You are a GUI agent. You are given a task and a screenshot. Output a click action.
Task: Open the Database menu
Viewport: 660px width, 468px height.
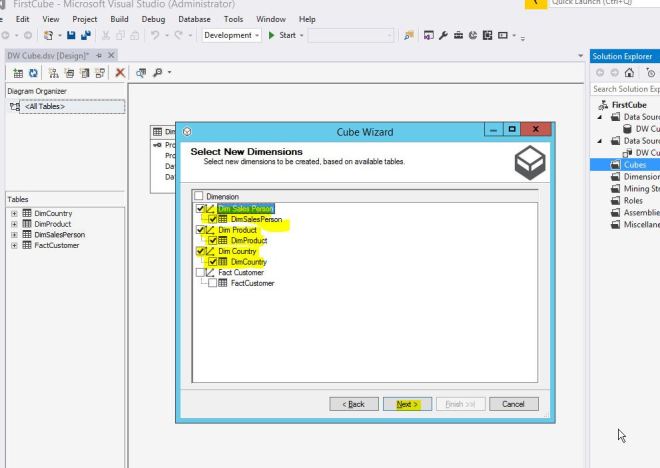[x=194, y=19]
